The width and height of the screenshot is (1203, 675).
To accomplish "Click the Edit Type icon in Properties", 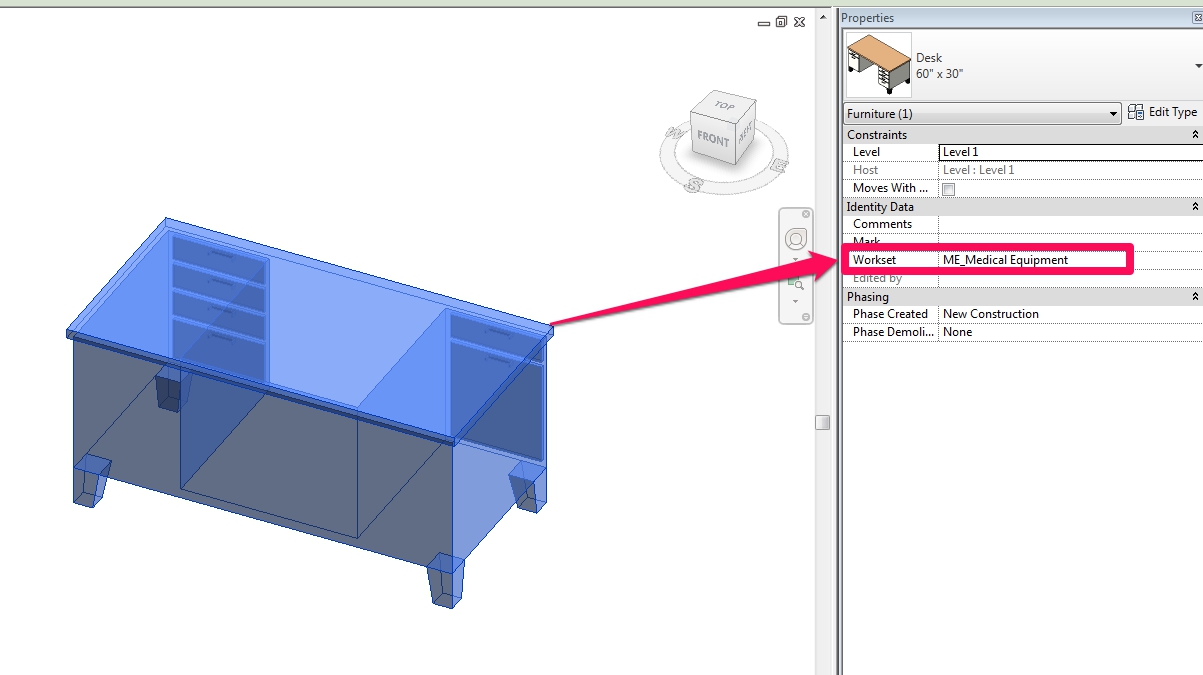I will pyautogui.click(x=1136, y=112).
